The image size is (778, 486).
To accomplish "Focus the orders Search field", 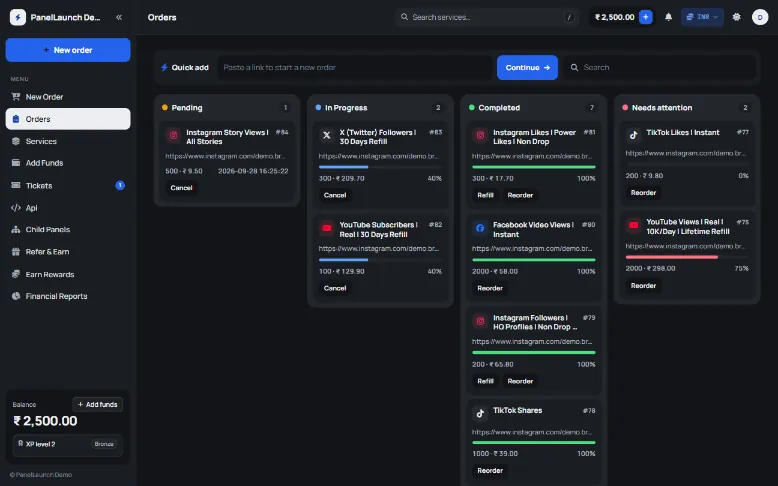I will click(660, 68).
